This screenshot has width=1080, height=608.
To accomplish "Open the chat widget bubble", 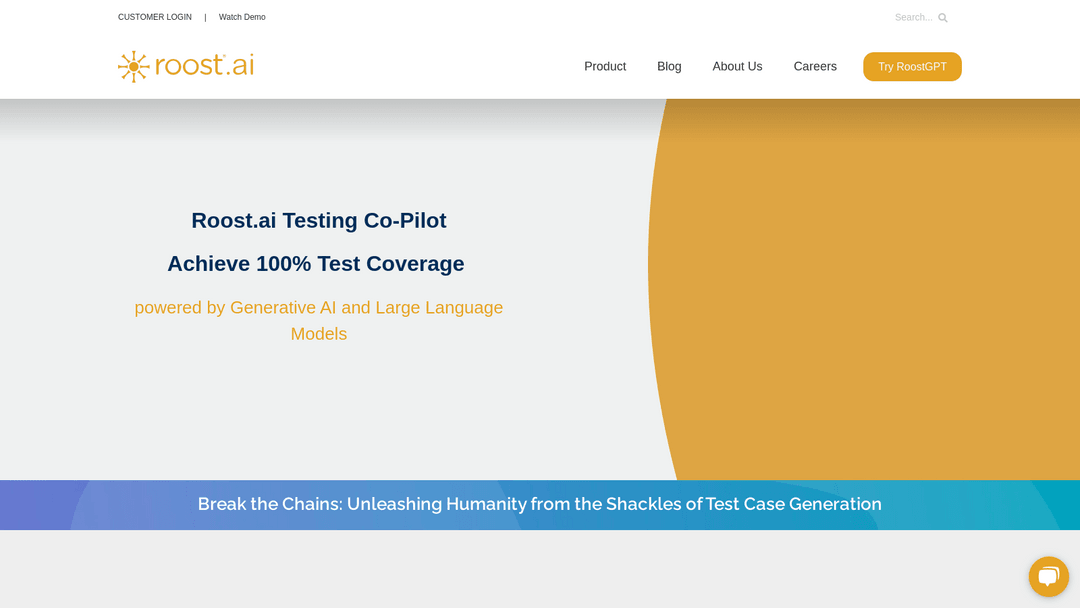I will [x=1048, y=576].
